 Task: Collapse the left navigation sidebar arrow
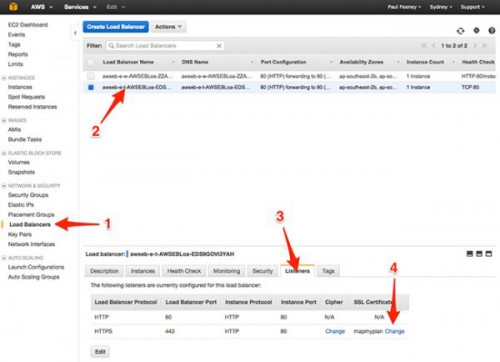pyautogui.click(x=75, y=33)
